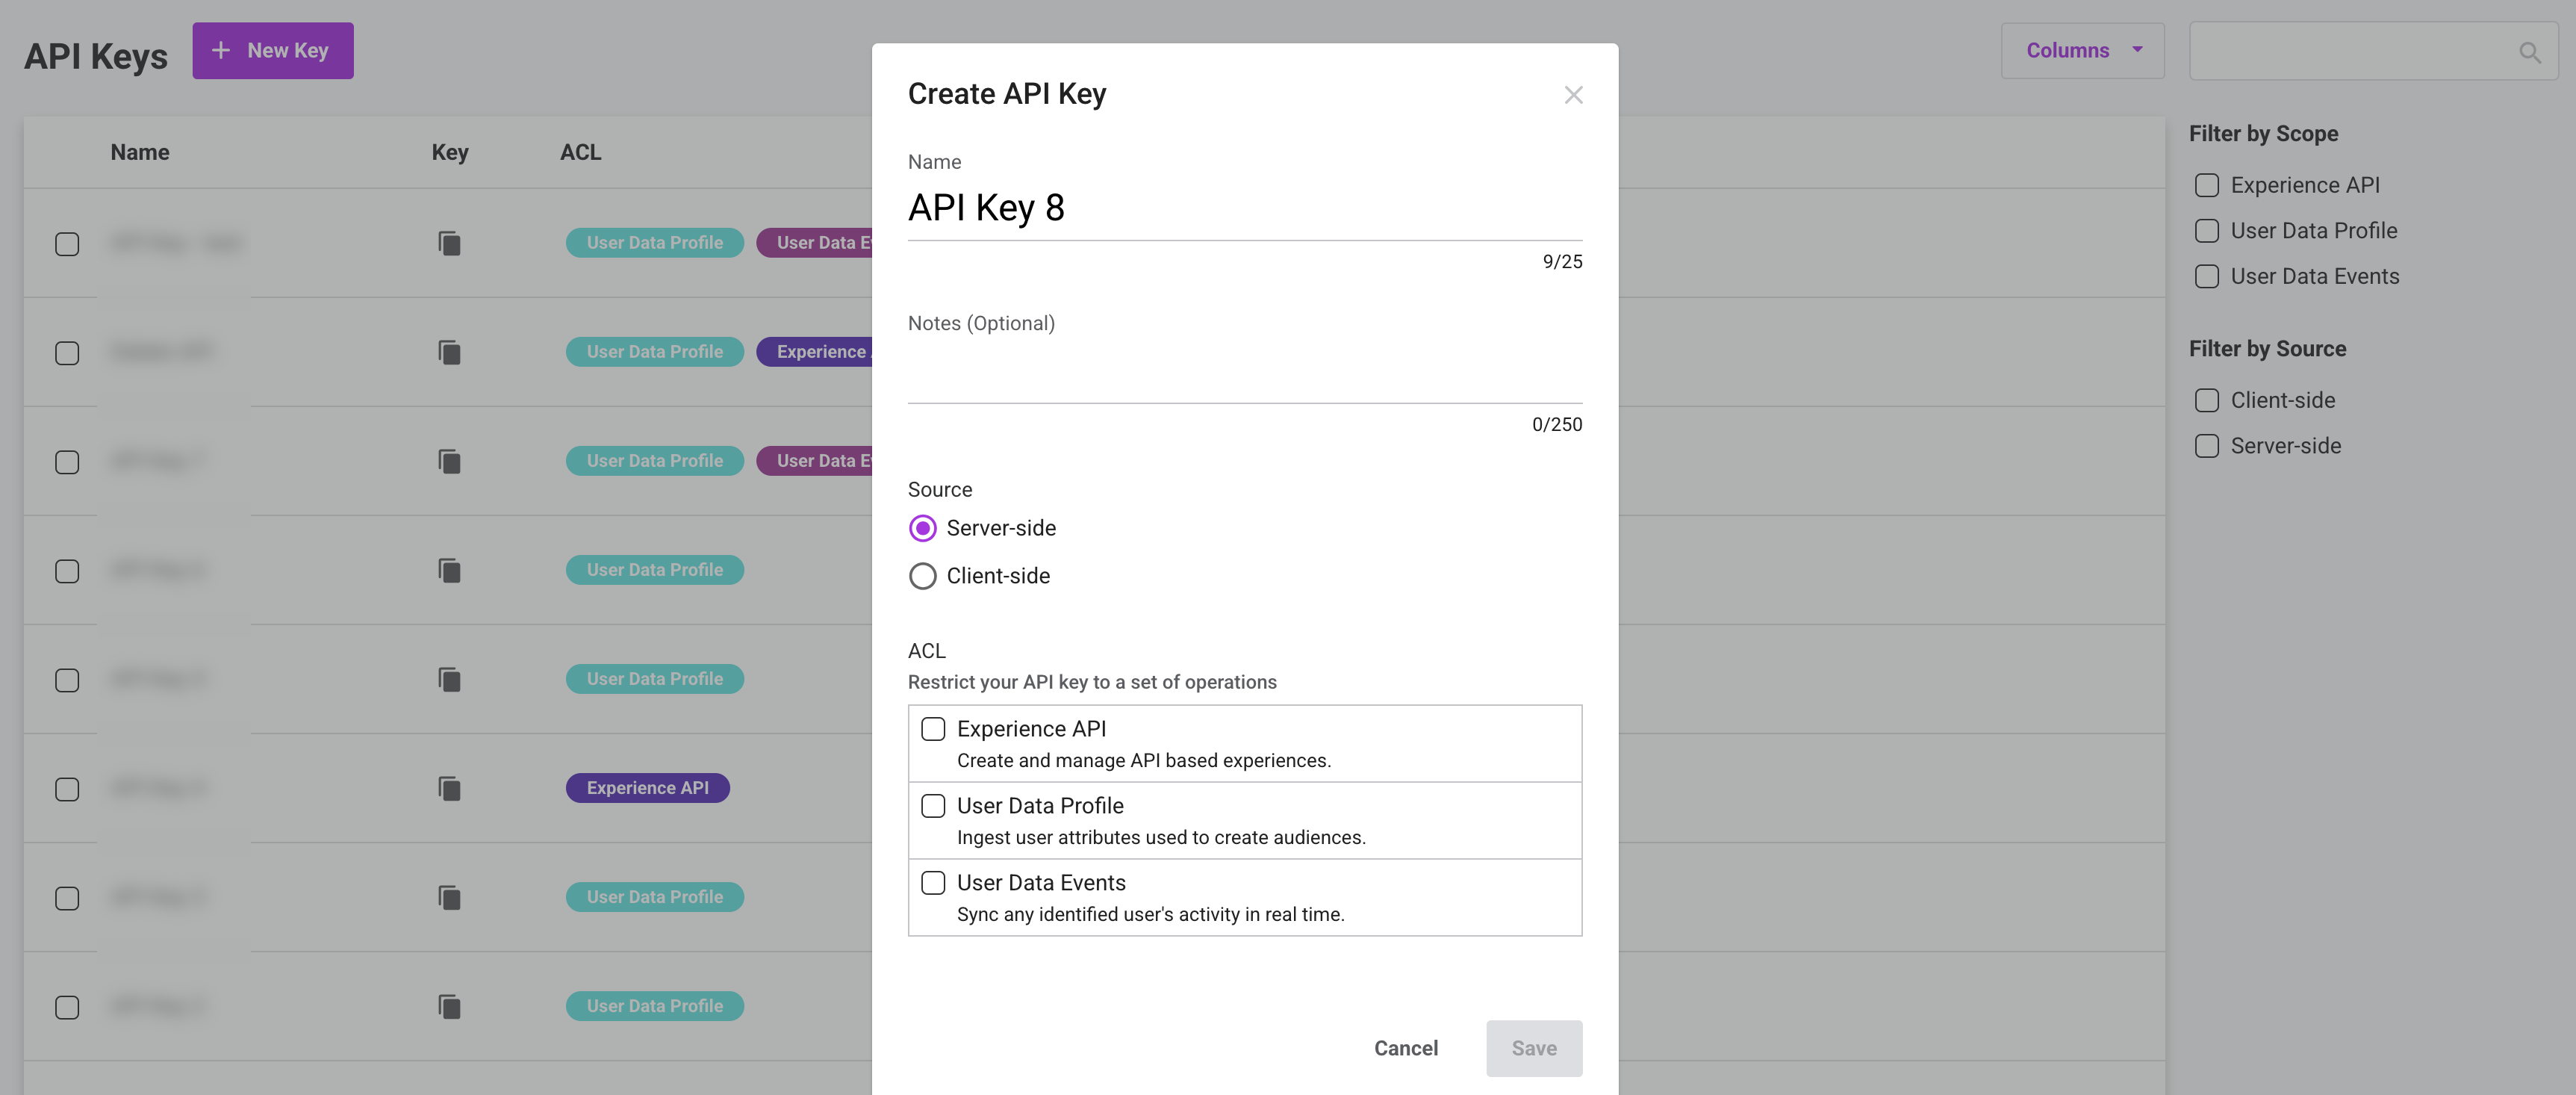Click the plus icon on New Key

click(221, 50)
